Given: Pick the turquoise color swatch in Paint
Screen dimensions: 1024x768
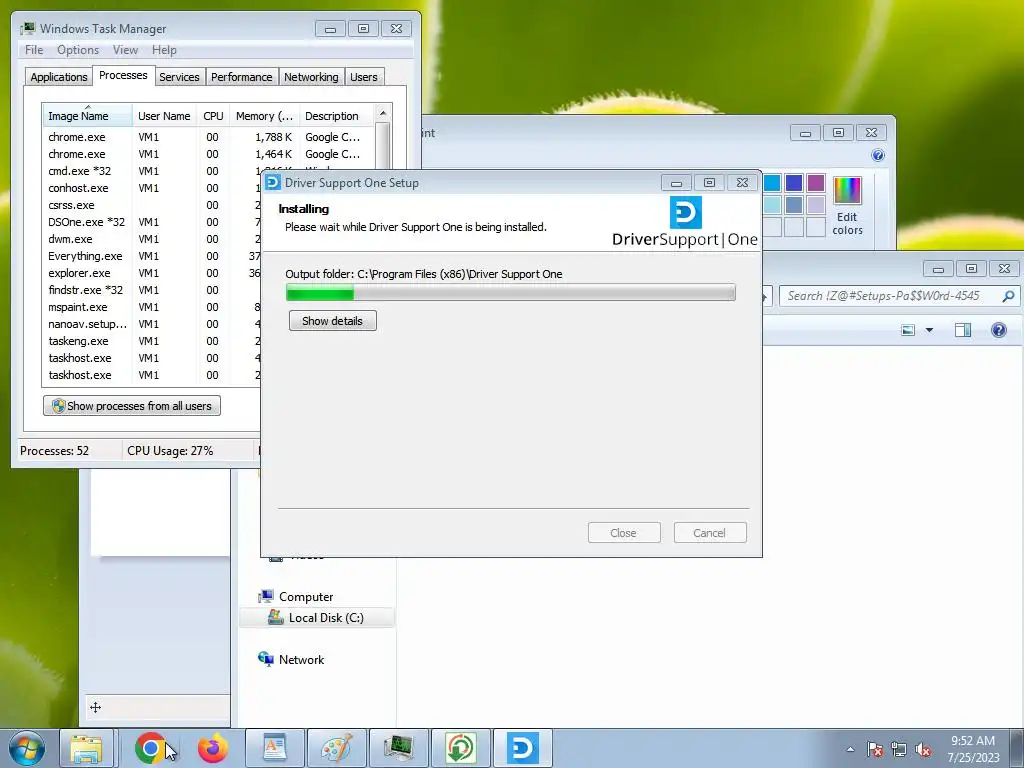Looking at the screenshot, I should pyautogui.click(x=772, y=184).
